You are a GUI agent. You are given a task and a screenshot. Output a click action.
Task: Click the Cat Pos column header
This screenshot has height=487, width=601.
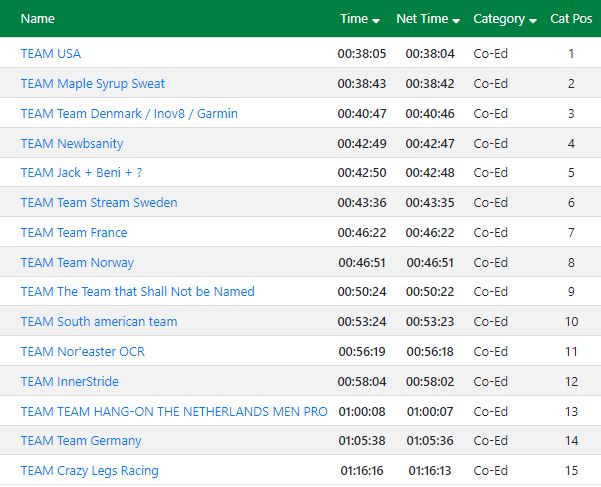coord(571,19)
